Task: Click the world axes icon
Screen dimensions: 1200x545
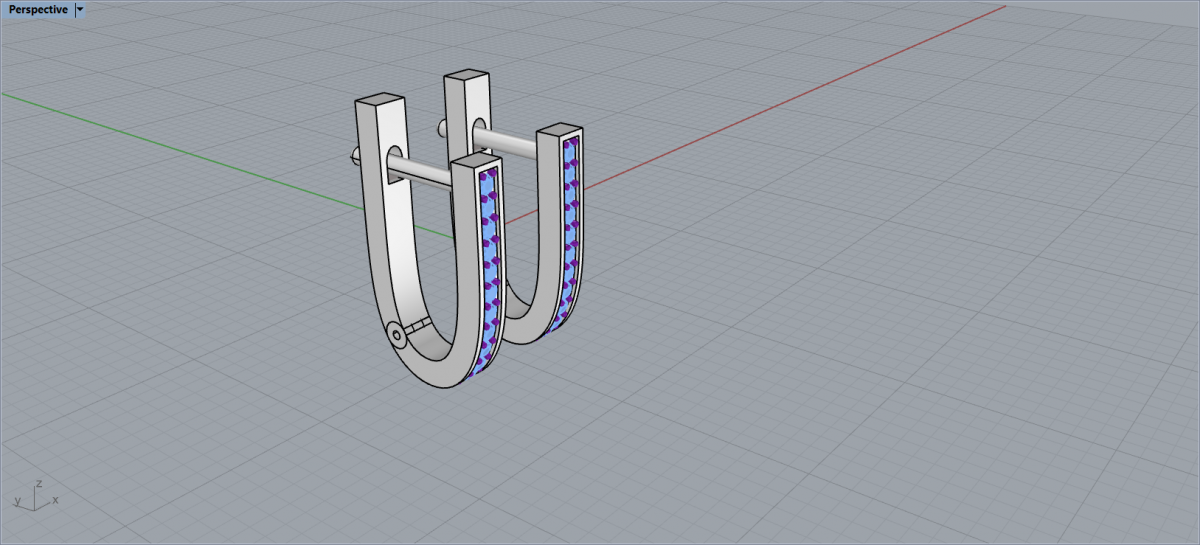Action: pos(35,495)
